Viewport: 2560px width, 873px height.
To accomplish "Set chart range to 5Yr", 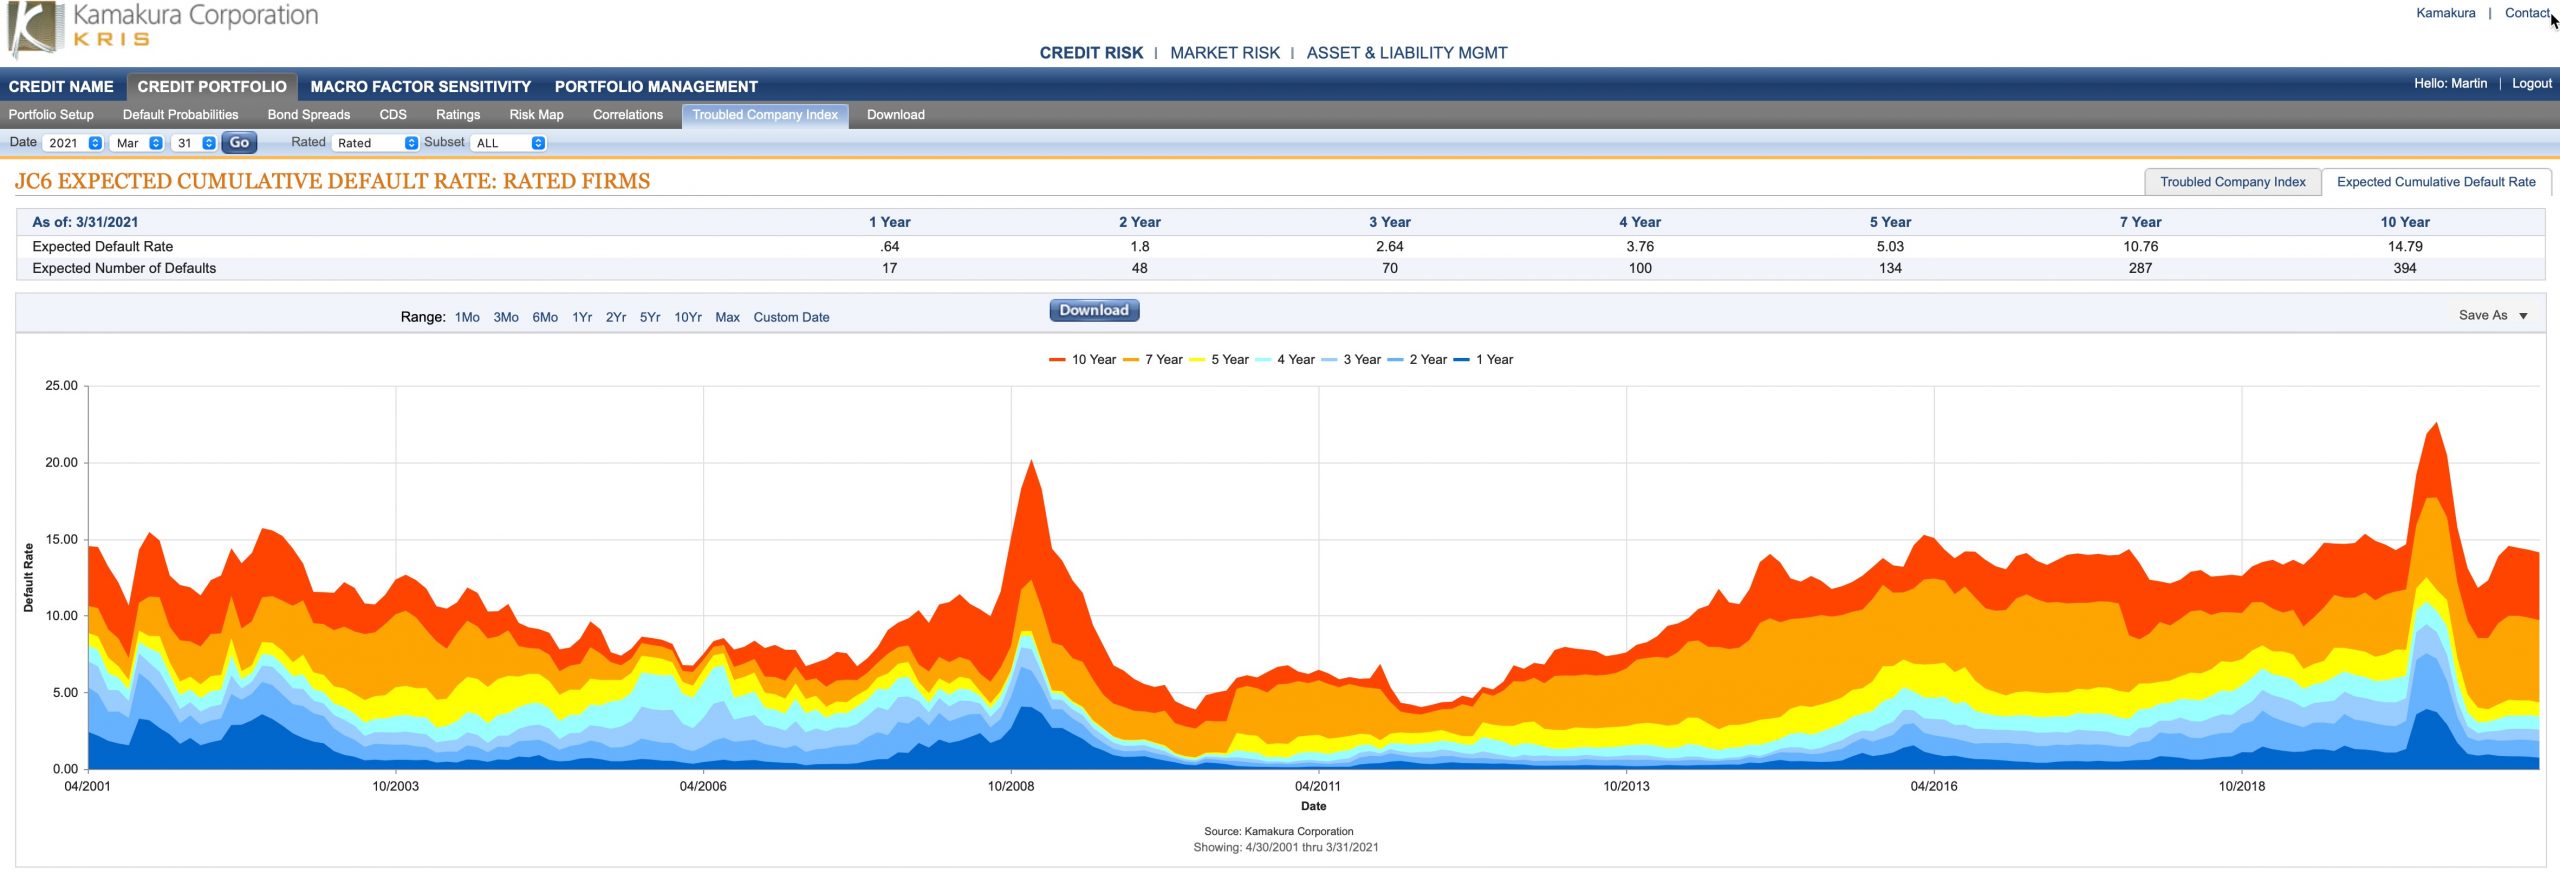I will pos(650,317).
